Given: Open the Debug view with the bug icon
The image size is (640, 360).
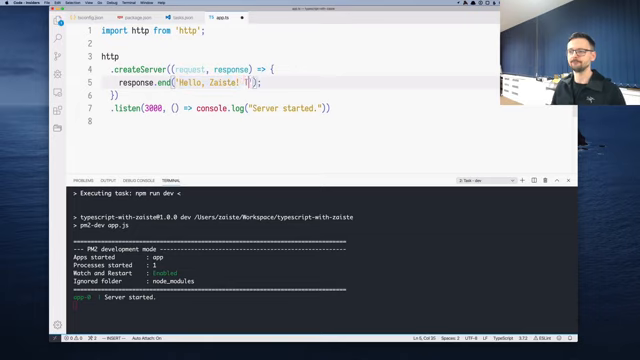Looking at the screenshot, I should tap(58, 74).
